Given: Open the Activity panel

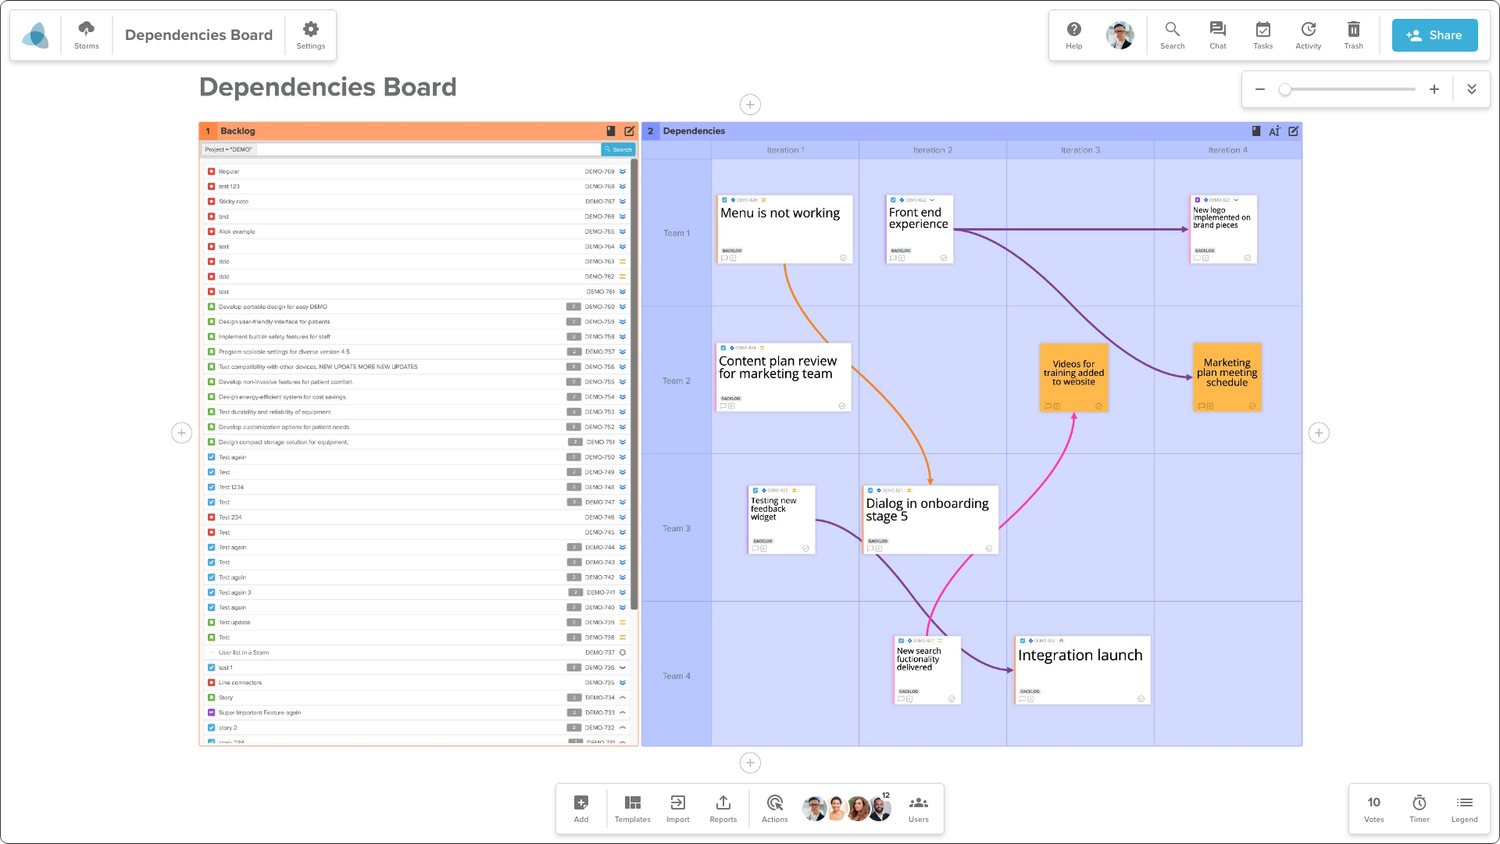Looking at the screenshot, I should pos(1308,34).
